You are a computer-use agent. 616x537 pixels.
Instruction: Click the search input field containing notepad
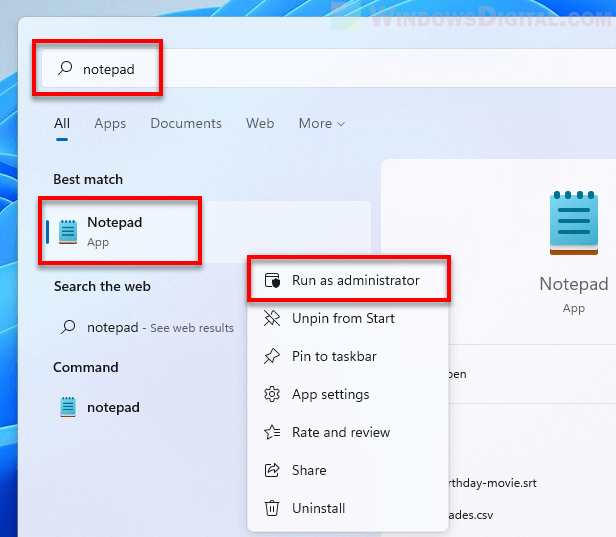(328, 68)
